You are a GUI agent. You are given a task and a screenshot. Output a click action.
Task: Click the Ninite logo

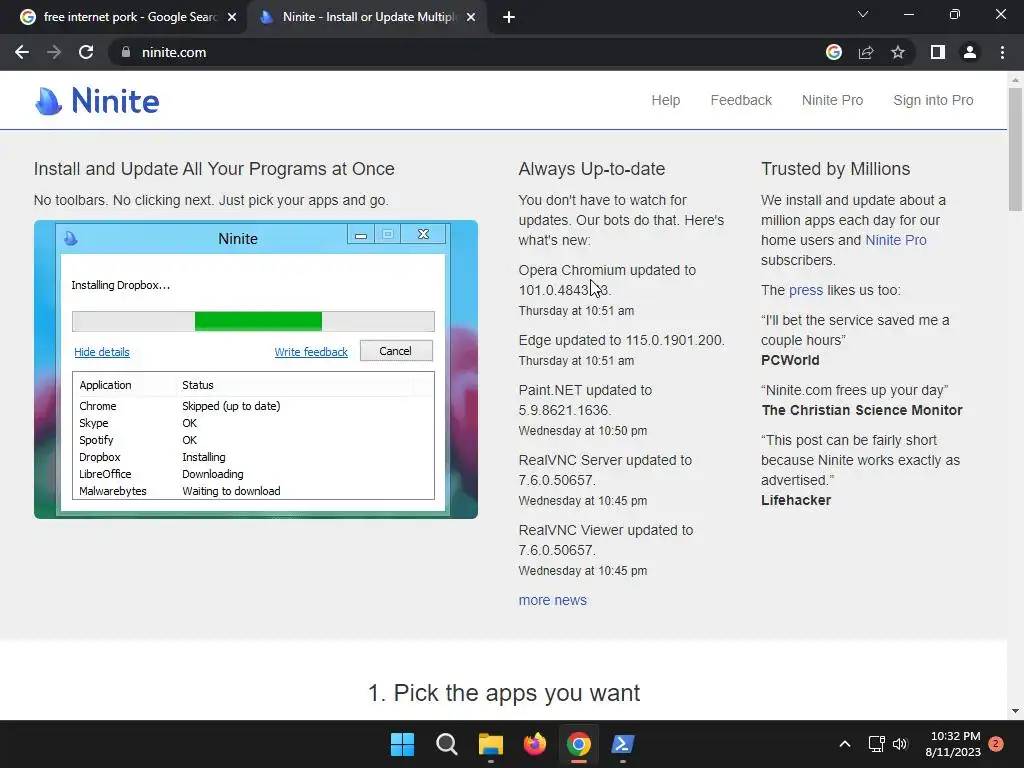click(97, 101)
